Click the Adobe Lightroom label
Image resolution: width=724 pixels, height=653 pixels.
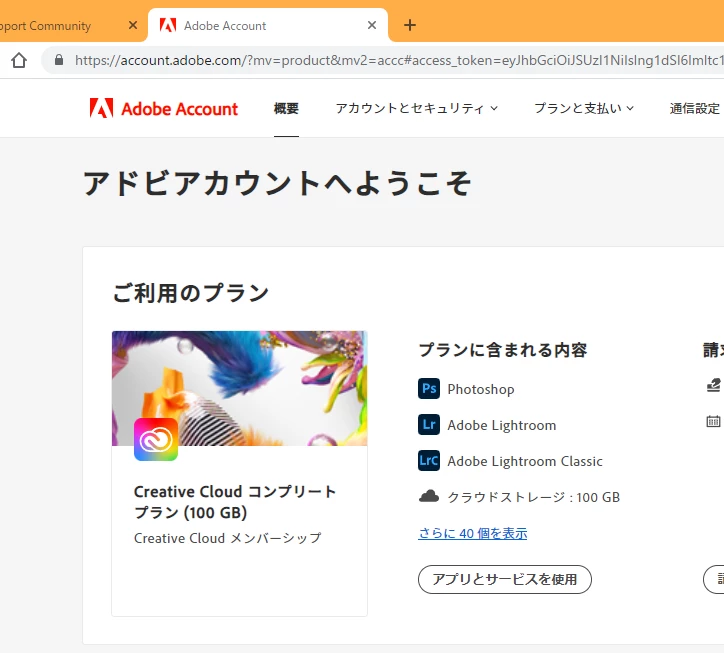pyautogui.click(x=501, y=425)
